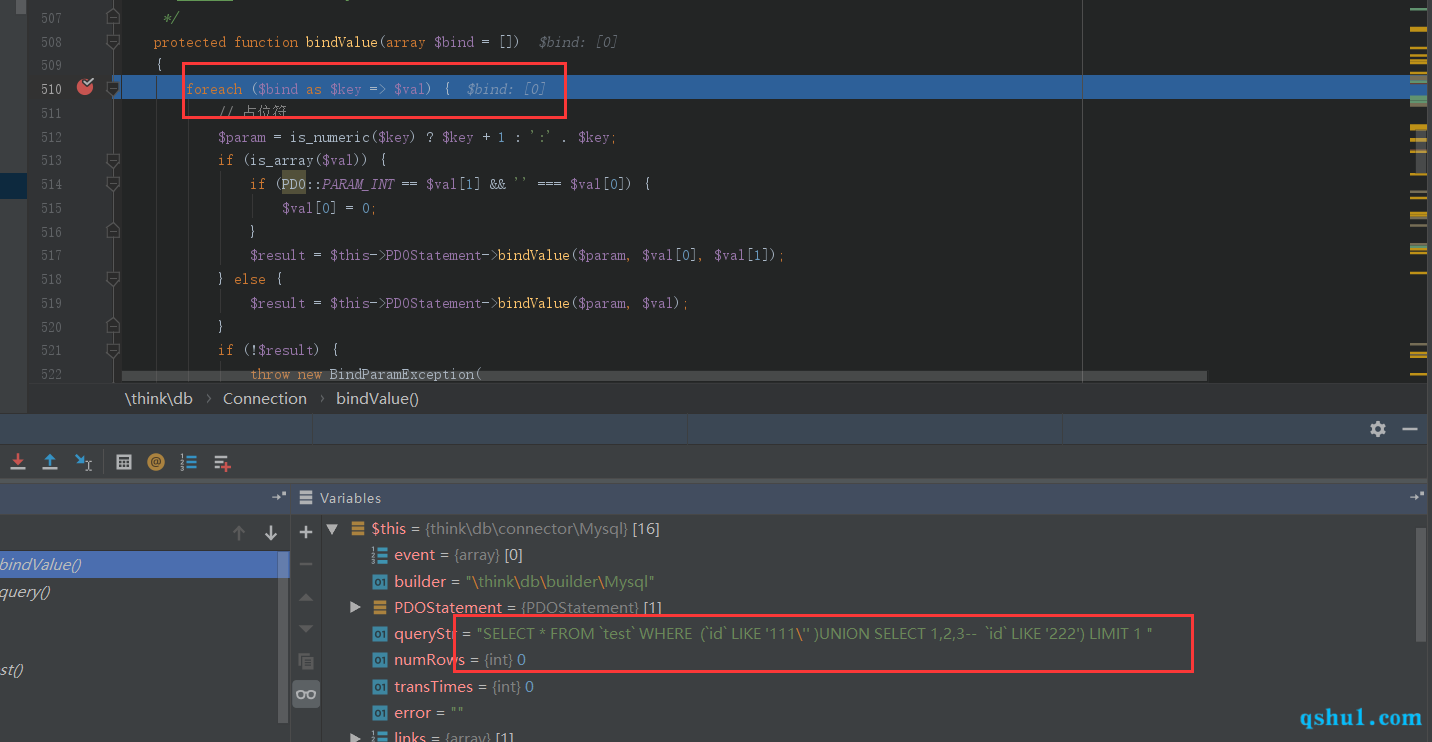
Task: Expand the PDOStatement variable node
Action: pos(355,607)
